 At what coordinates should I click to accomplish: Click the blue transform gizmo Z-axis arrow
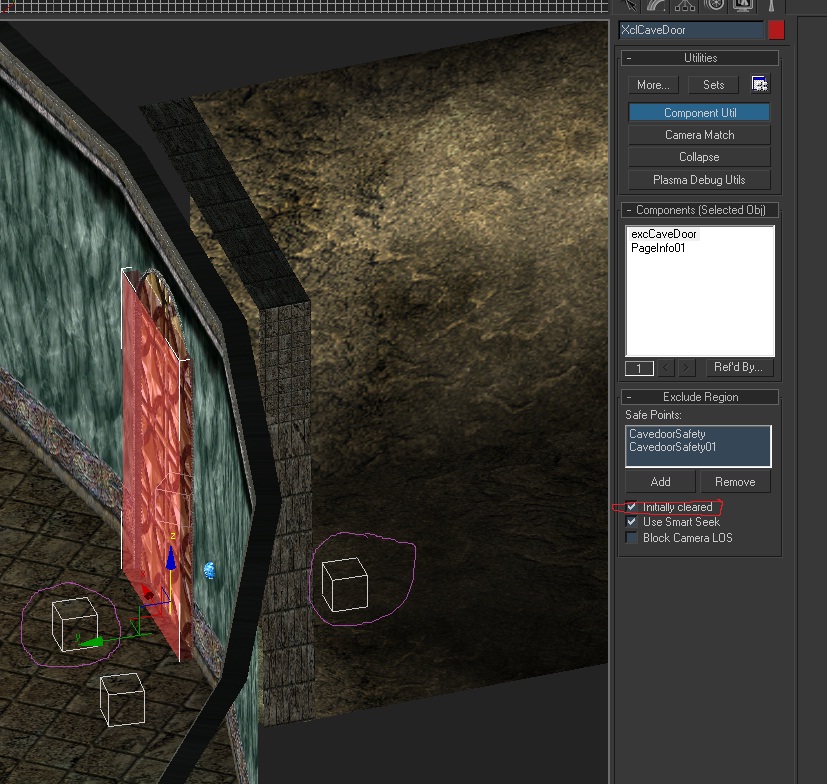170,558
